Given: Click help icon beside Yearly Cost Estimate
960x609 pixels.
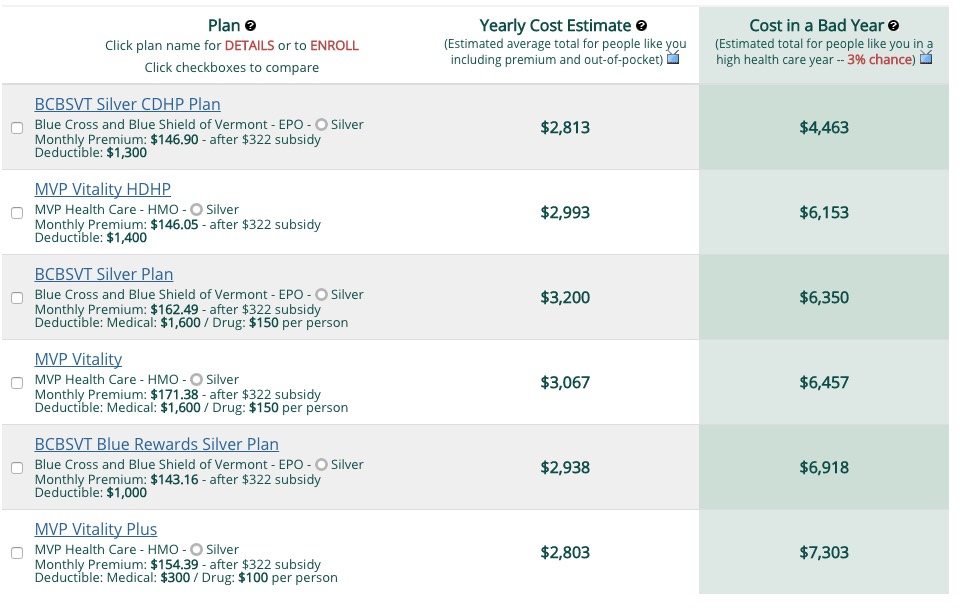Looking at the screenshot, I should click(642, 26).
